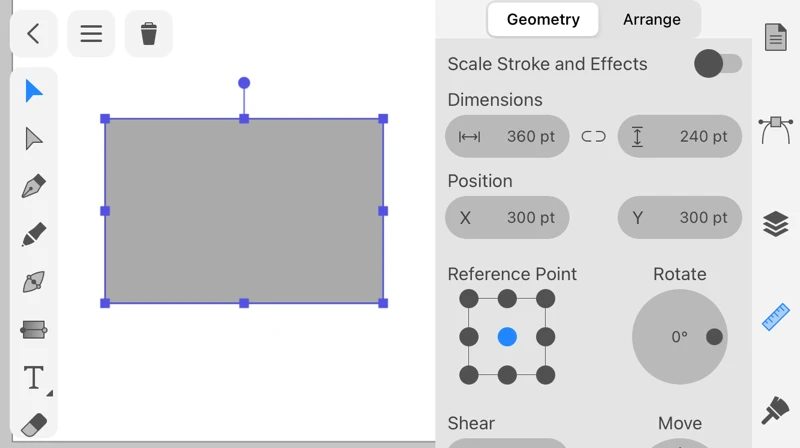800x448 pixels.
Task: Toggle the dimensions aspect ratio link
Action: tap(593, 137)
